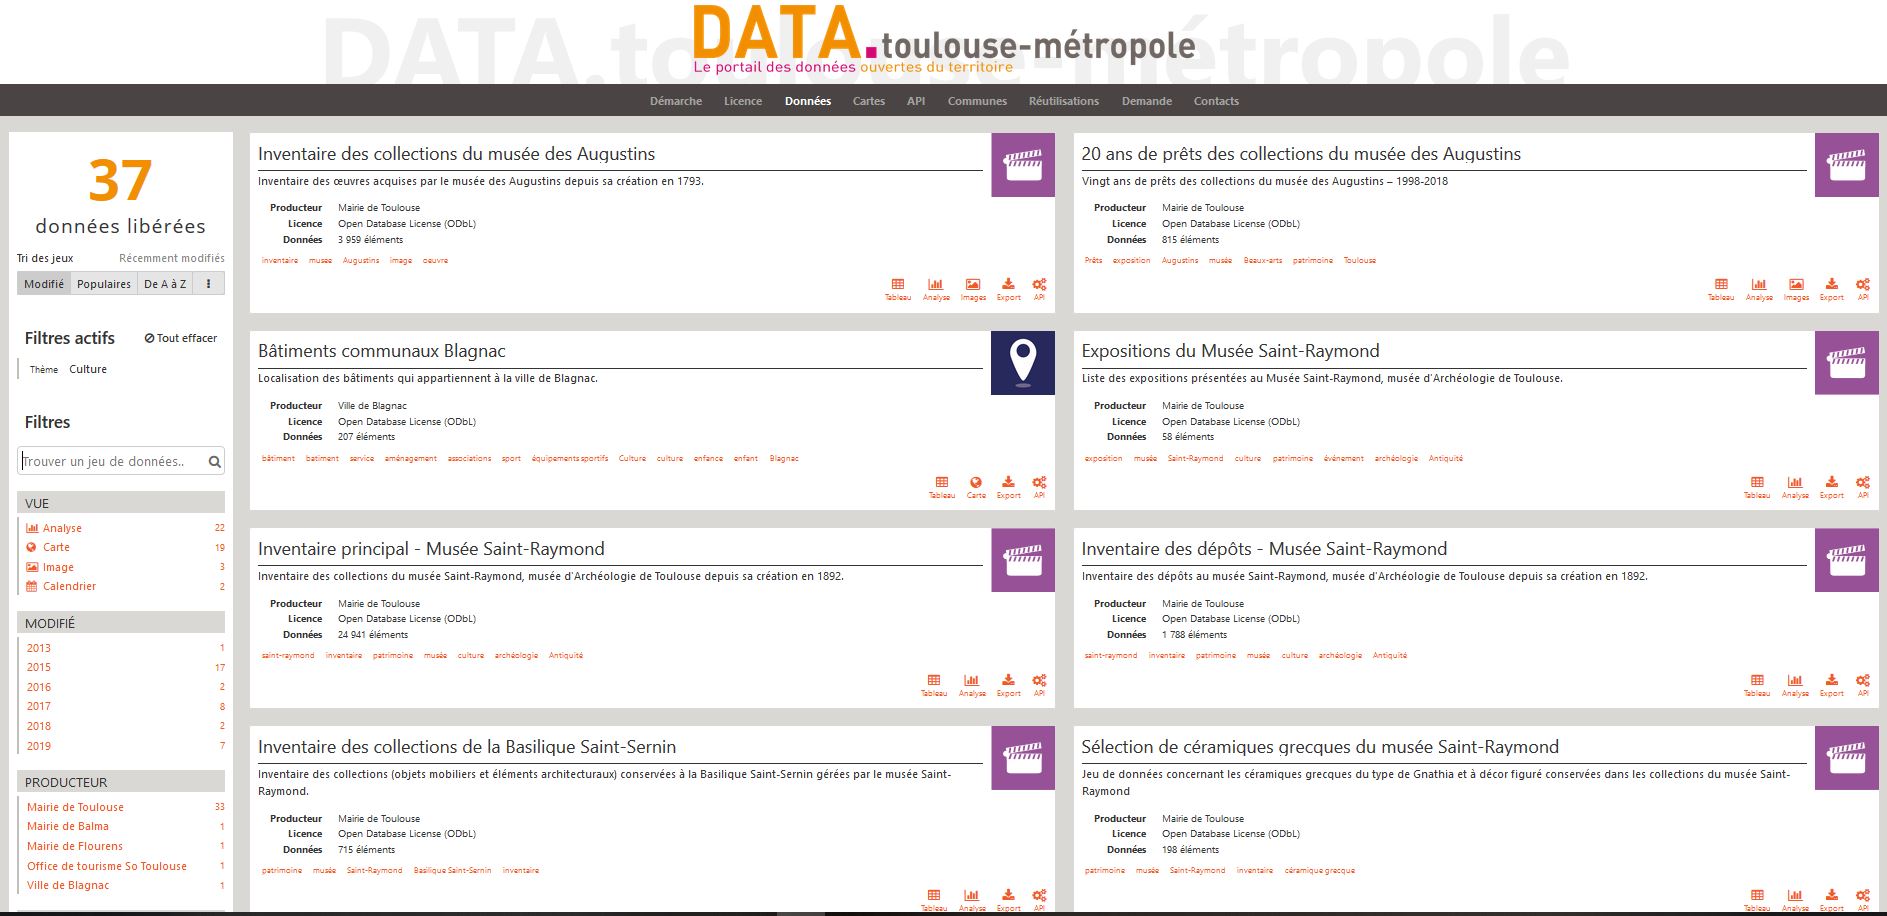The height and width of the screenshot is (916, 1887).
Task: Filter by modified year 2015
Action: pyautogui.click(x=39, y=667)
